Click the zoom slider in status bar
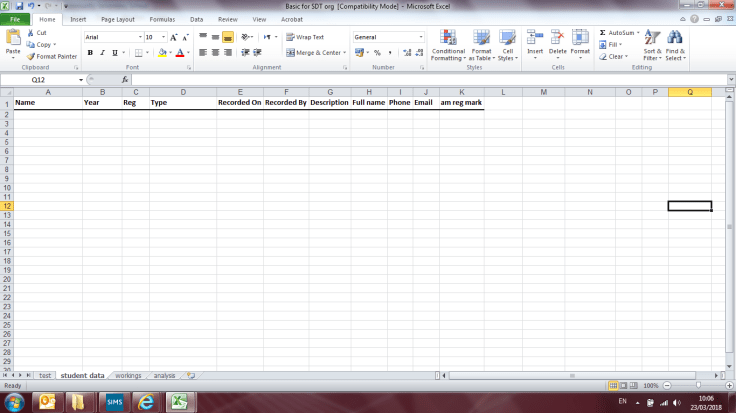 [697, 385]
